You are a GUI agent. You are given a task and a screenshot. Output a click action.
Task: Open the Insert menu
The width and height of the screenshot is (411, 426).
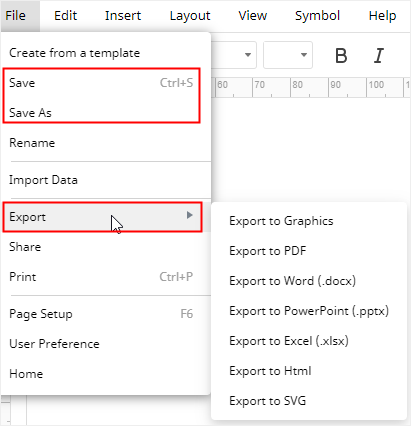(123, 15)
